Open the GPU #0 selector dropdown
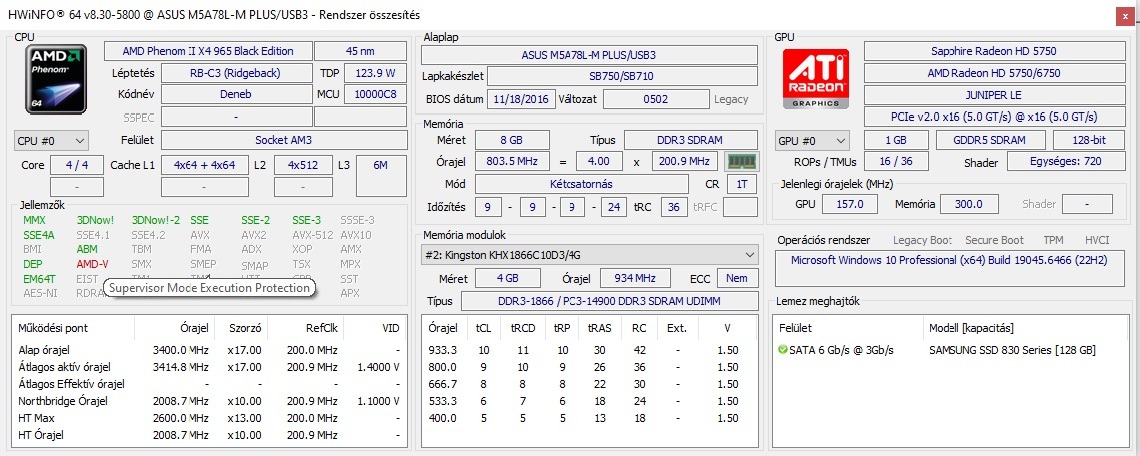 coord(813,141)
